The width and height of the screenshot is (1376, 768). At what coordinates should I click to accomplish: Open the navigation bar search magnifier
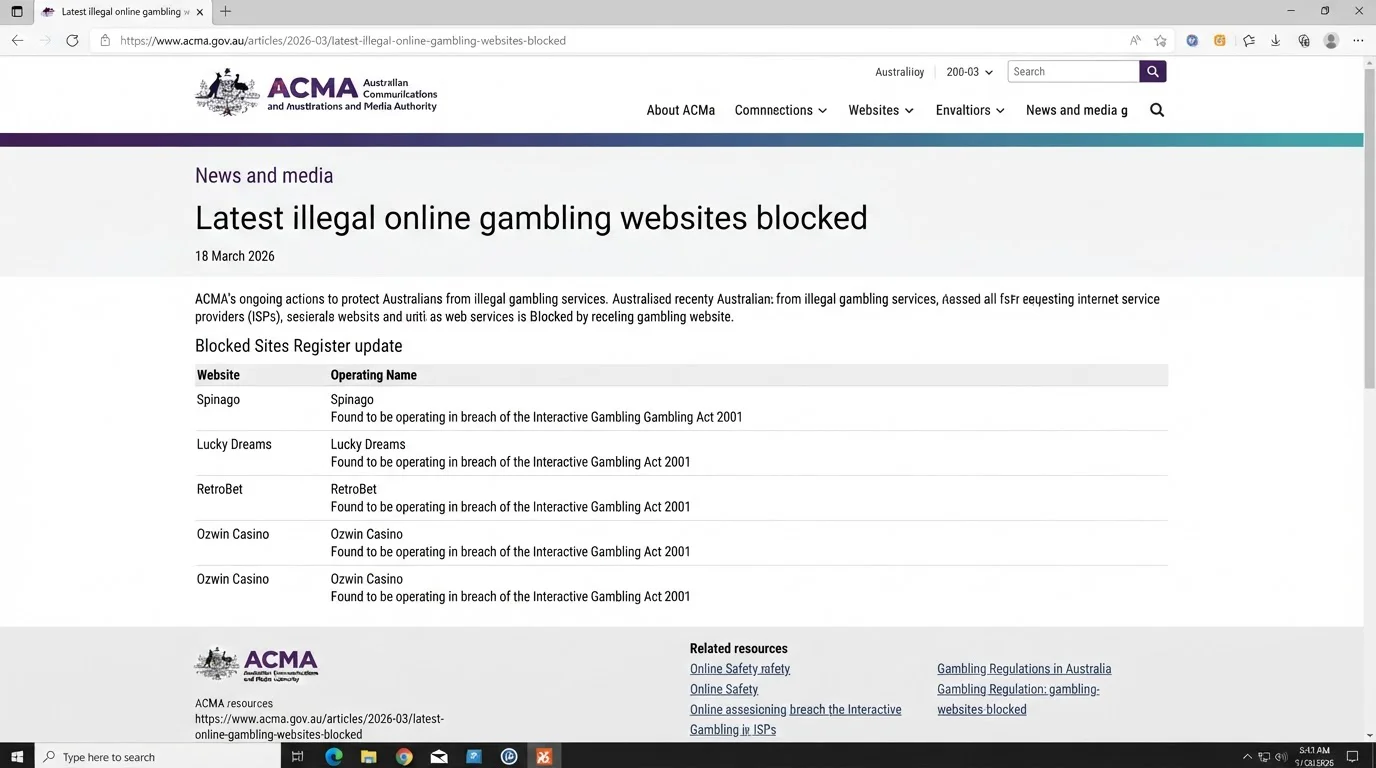pos(1157,110)
